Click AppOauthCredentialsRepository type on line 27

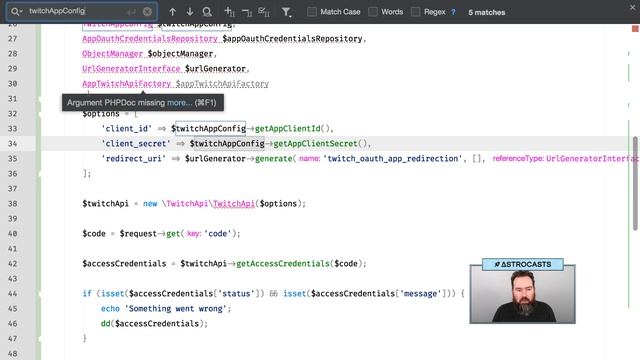[150, 38]
